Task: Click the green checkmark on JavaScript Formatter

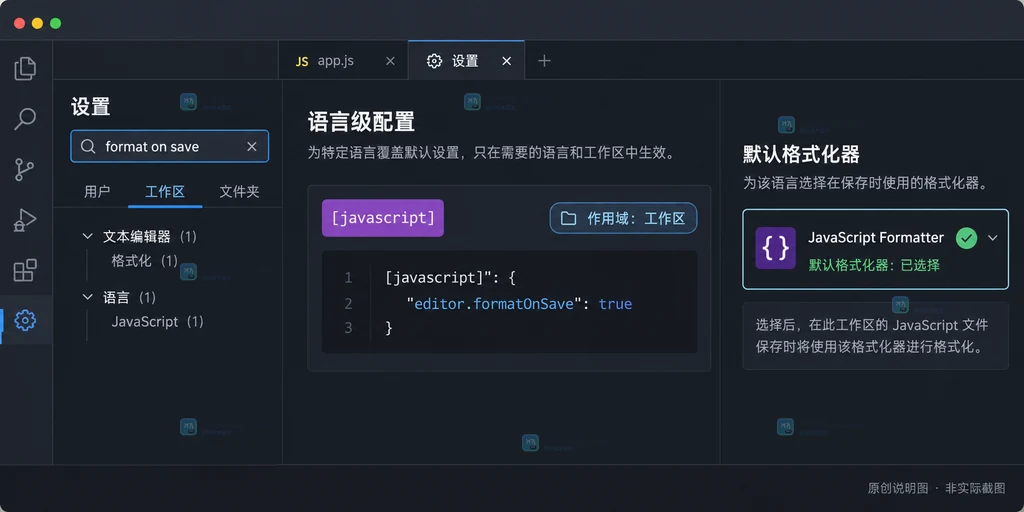Action: (967, 238)
